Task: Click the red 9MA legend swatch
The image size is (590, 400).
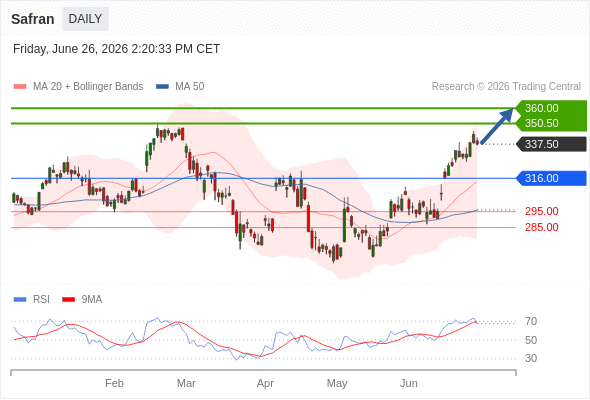Action: point(68,300)
